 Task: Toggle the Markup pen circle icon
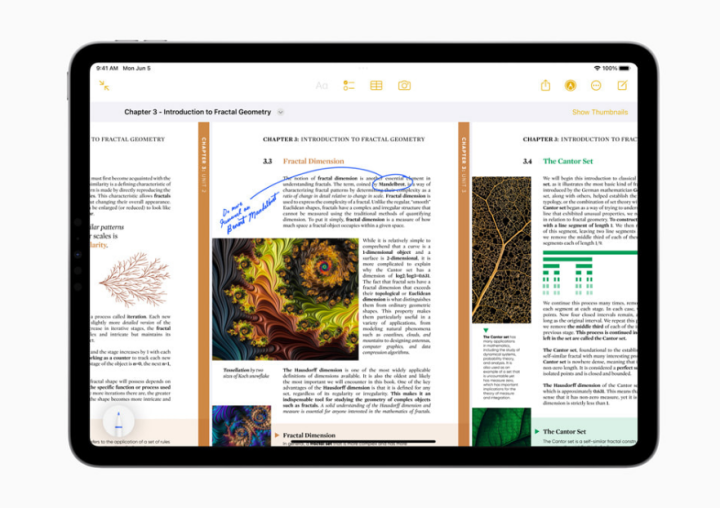pos(570,85)
